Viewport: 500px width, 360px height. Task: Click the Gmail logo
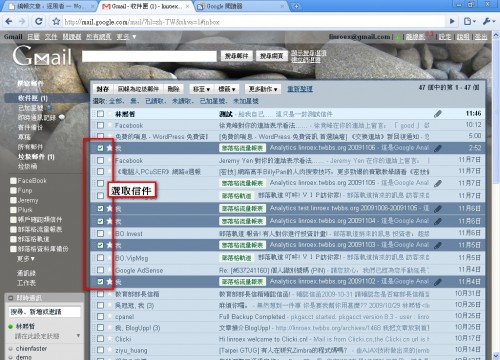click(42, 56)
